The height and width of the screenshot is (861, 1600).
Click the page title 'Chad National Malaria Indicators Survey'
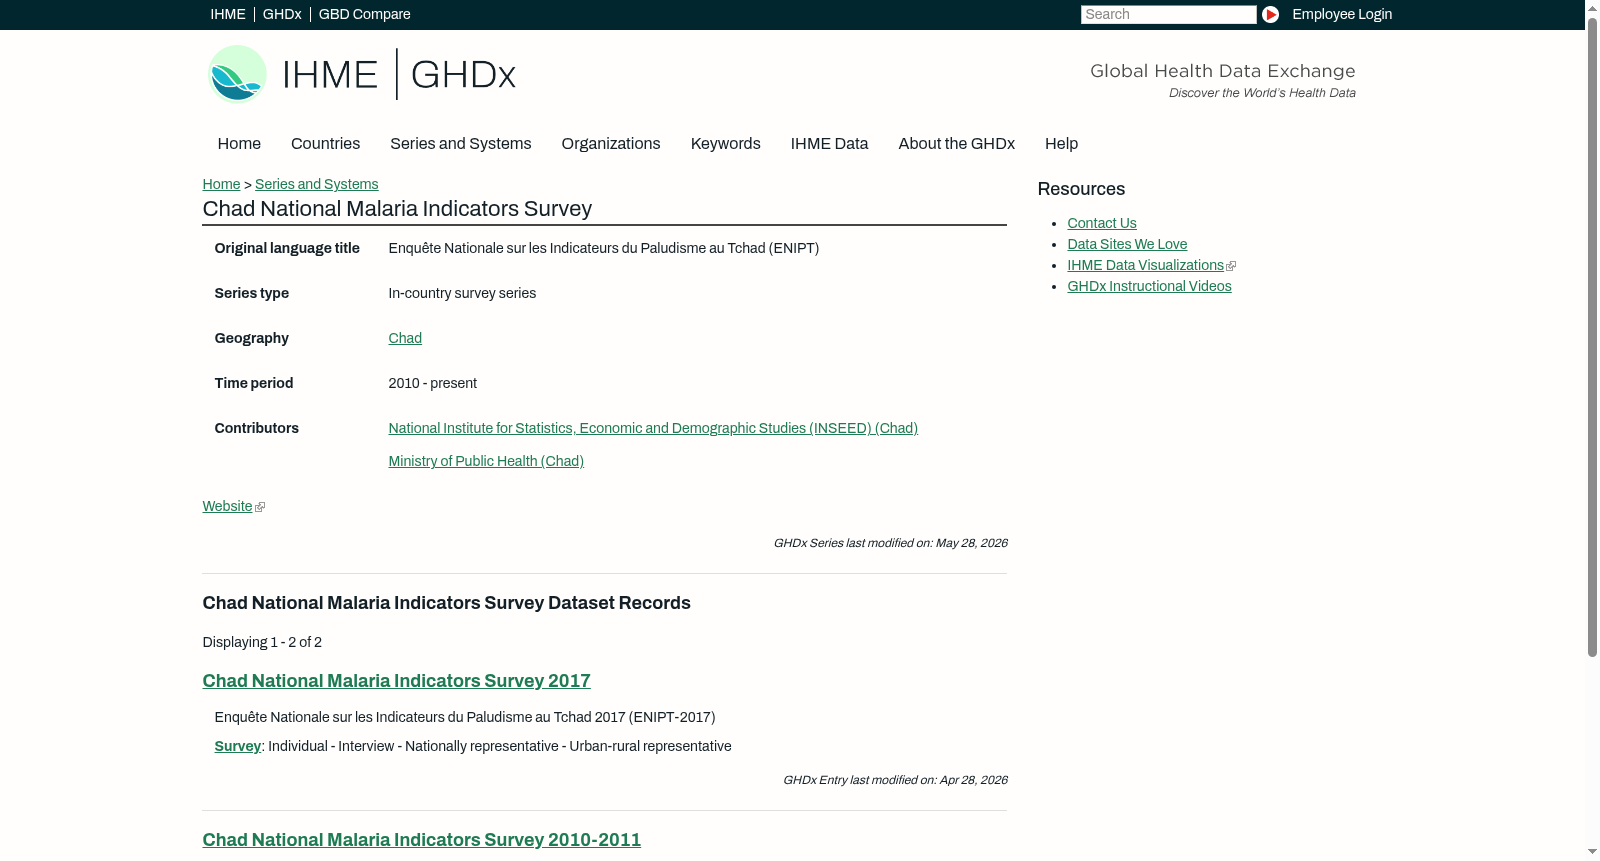coord(397,209)
